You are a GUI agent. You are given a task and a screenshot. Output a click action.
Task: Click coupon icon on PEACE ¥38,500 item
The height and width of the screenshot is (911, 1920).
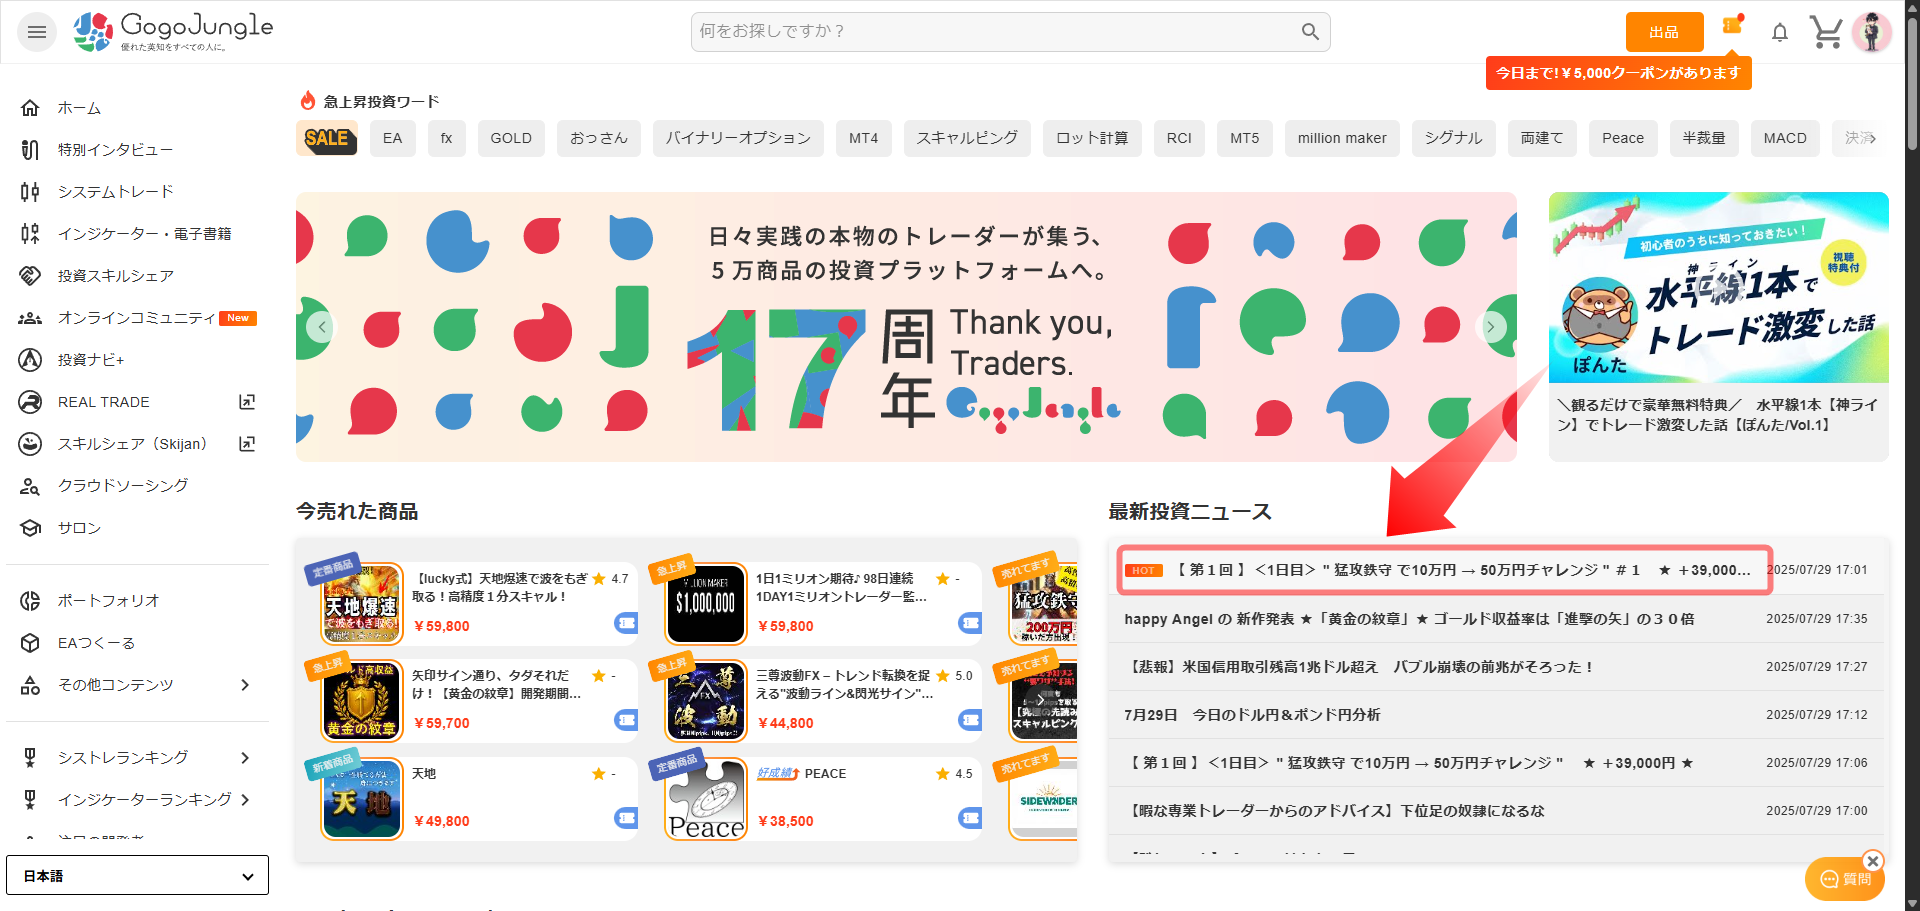pyautogui.click(x=970, y=818)
